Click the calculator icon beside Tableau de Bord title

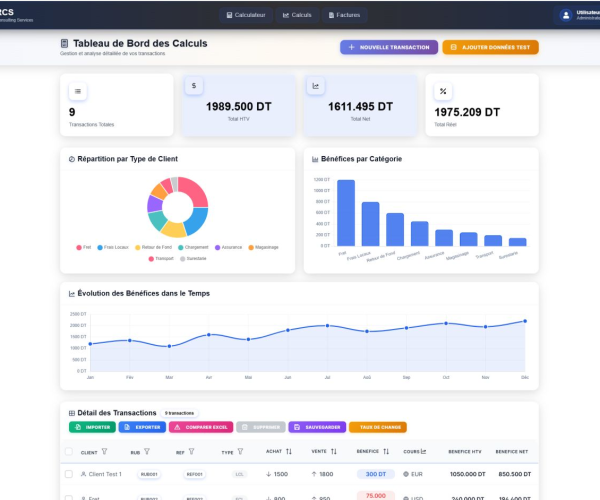coord(64,44)
